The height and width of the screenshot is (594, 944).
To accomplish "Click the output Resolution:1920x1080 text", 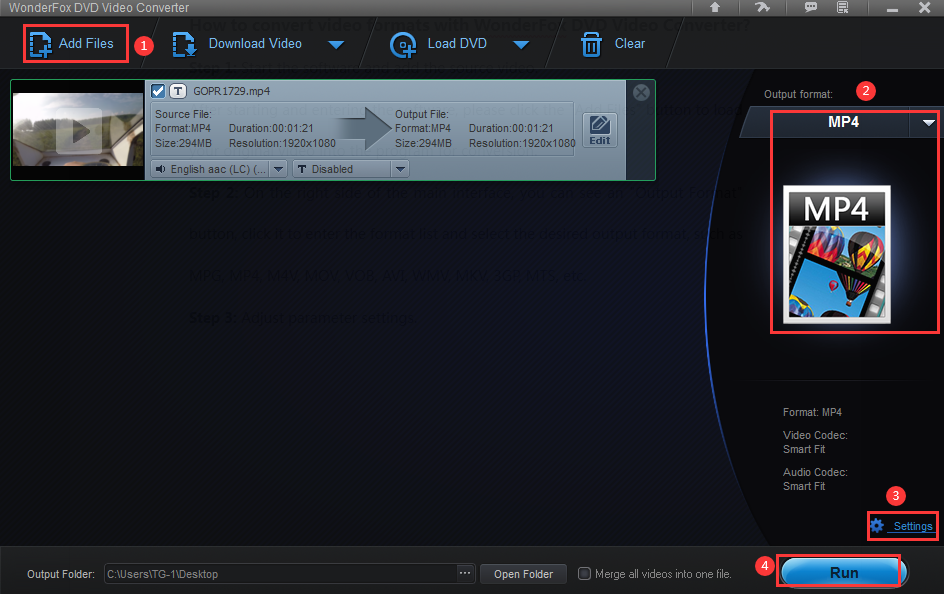I will [x=522, y=143].
